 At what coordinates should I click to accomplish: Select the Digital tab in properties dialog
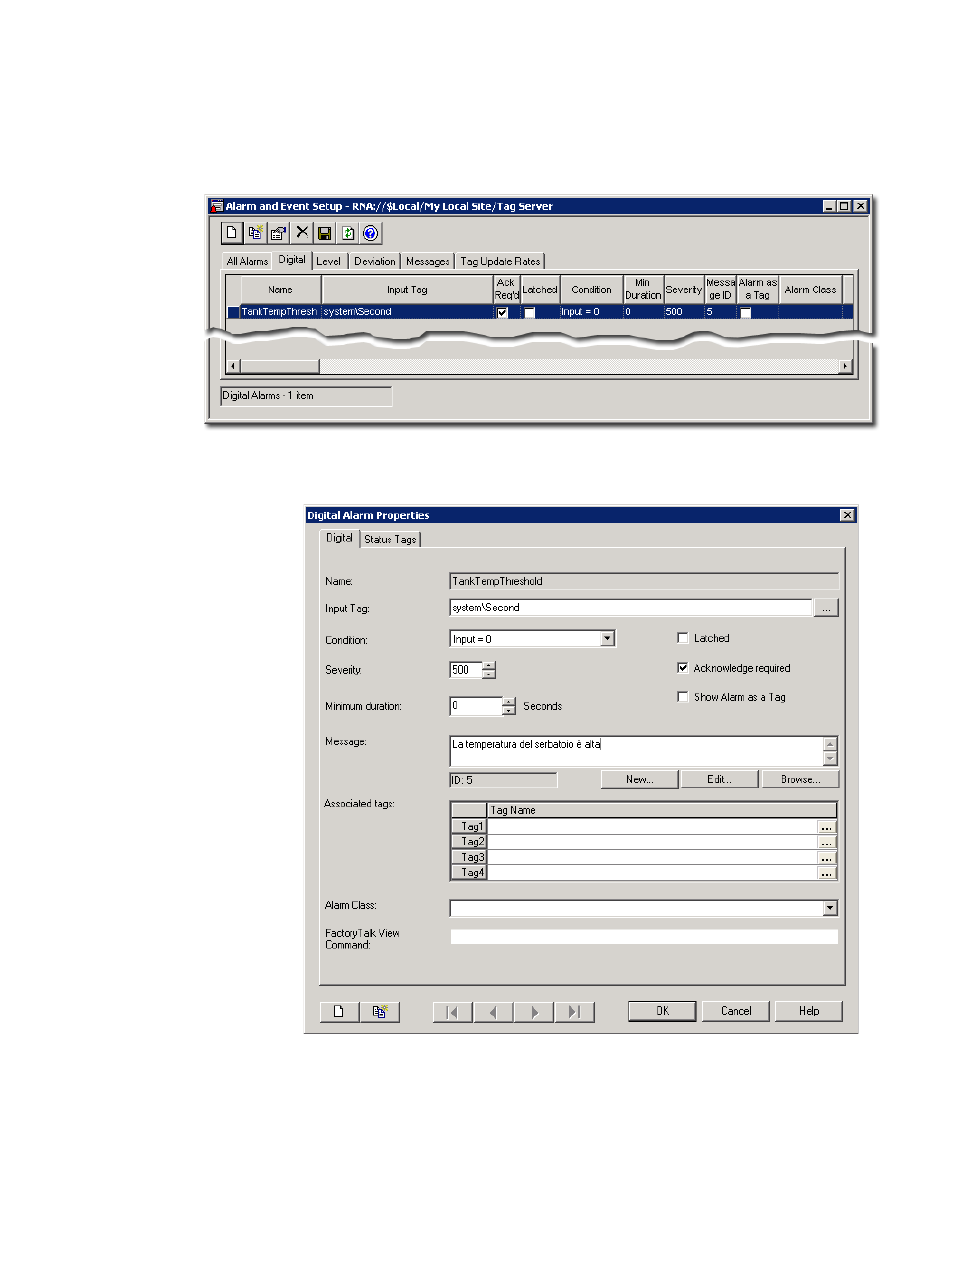coord(339,538)
